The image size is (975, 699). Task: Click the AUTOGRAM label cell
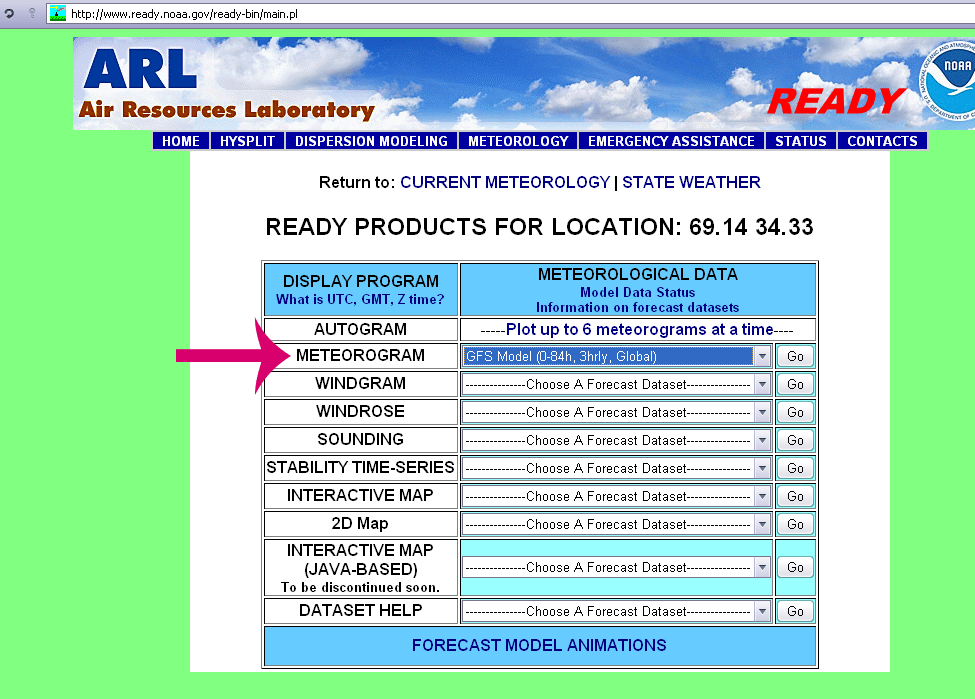coord(361,329)
